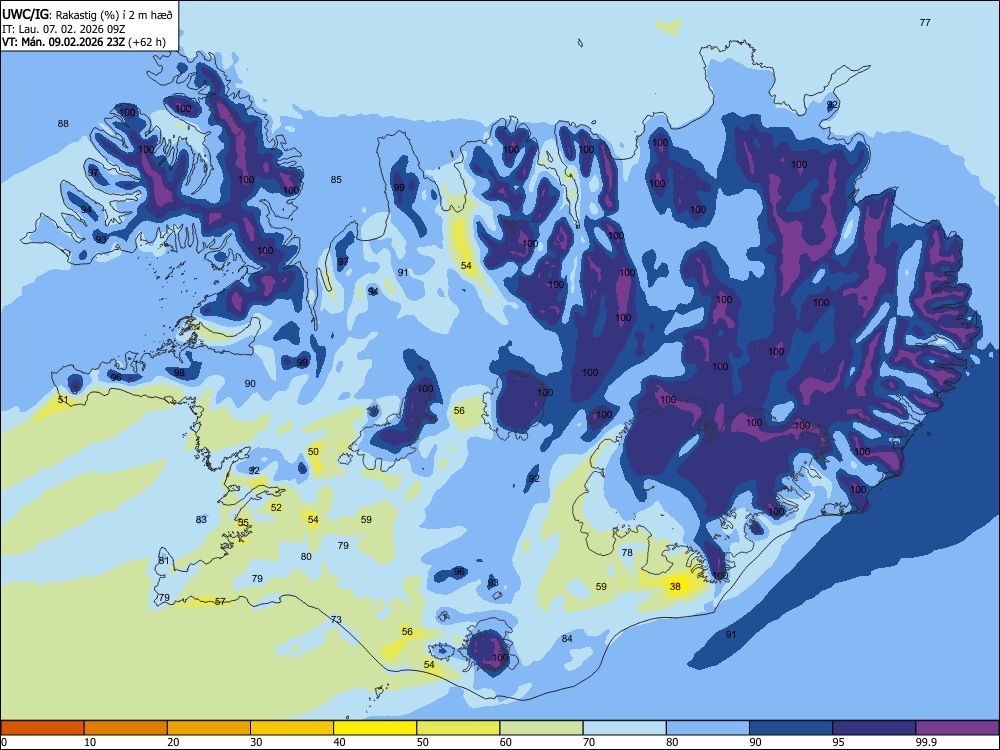Pick the bright yellow 40–50 legend swatch
The height and width of the screenshot is (750, 1000).
pos(375,728)
